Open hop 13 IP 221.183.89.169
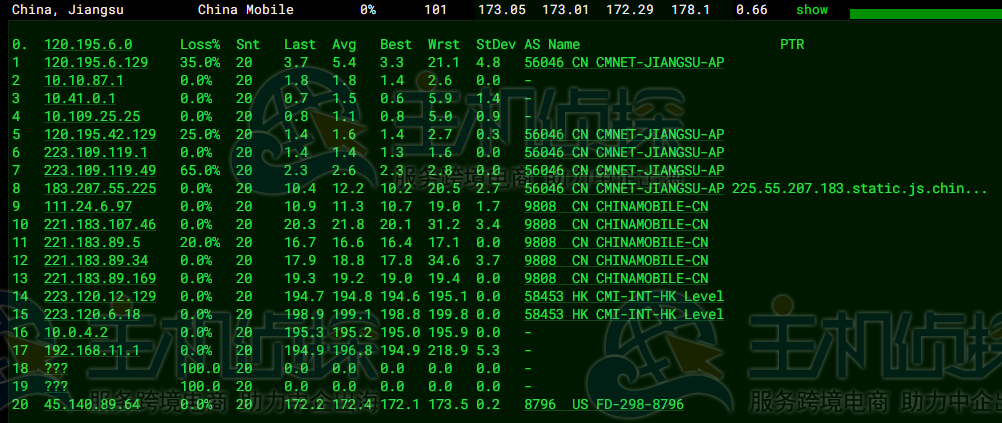 click(x=100, y=279)
